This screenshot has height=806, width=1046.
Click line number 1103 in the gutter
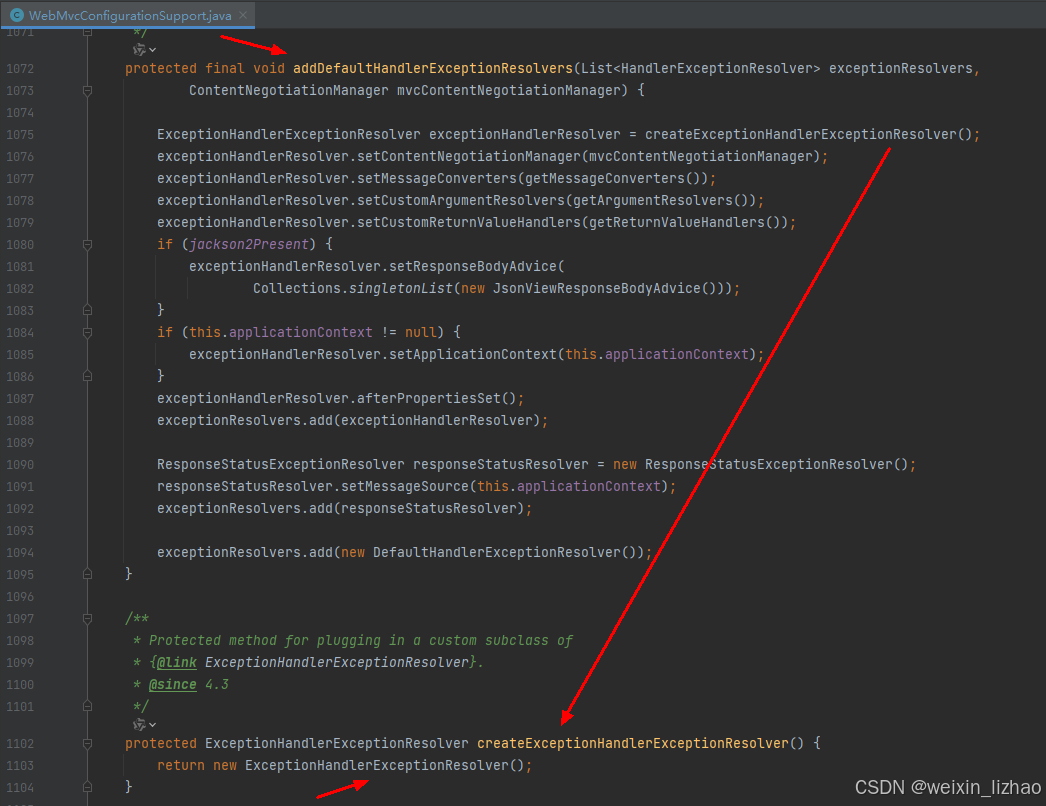tap(20, 765)
